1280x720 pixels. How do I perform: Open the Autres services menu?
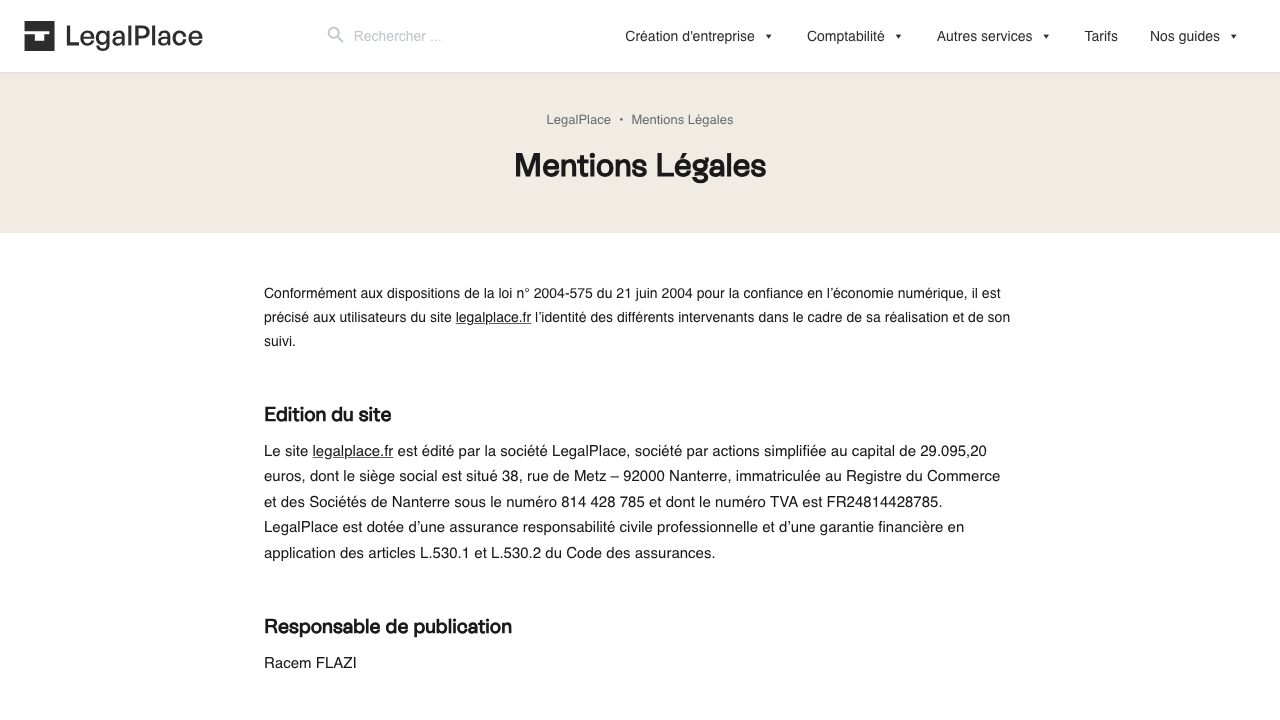click(x=984, y=36)
